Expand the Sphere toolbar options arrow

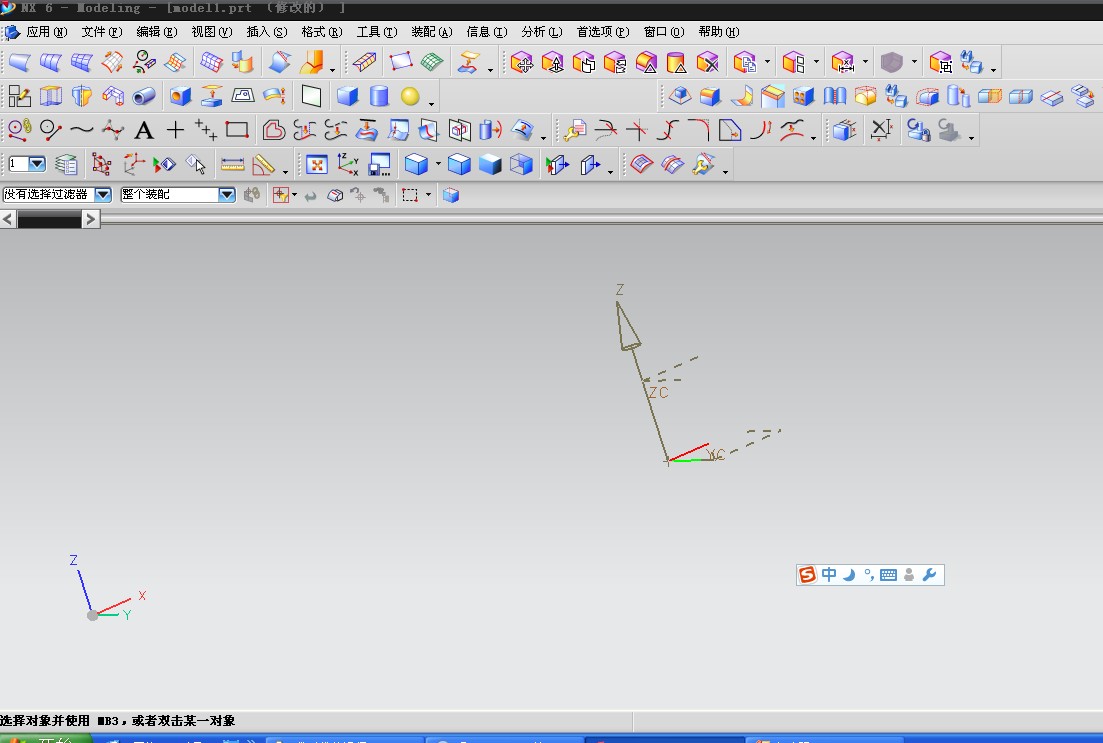(x=431, y=104)
